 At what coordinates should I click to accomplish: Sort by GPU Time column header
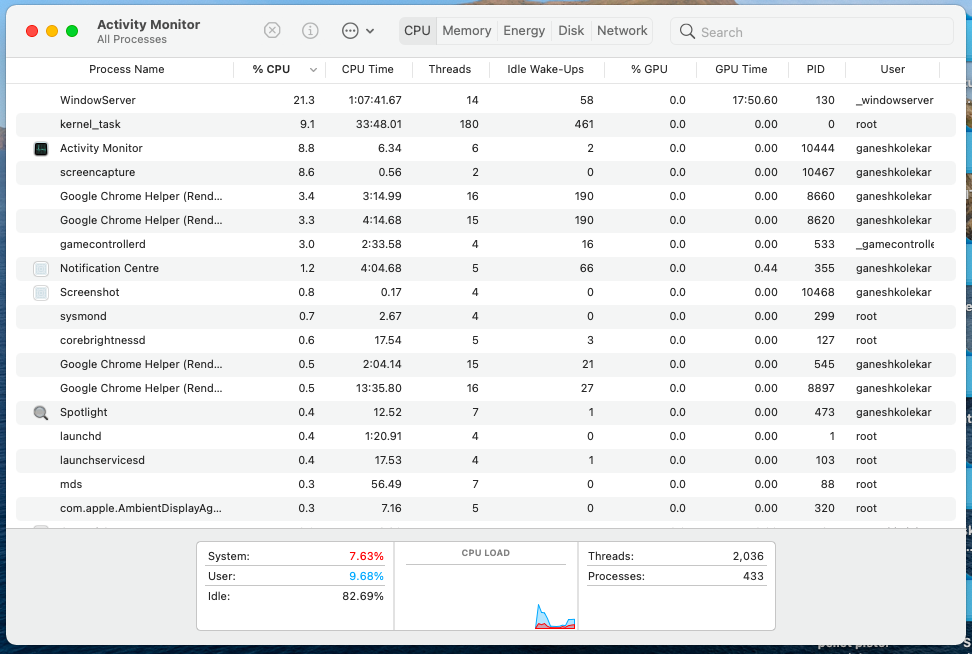(741, 69)
